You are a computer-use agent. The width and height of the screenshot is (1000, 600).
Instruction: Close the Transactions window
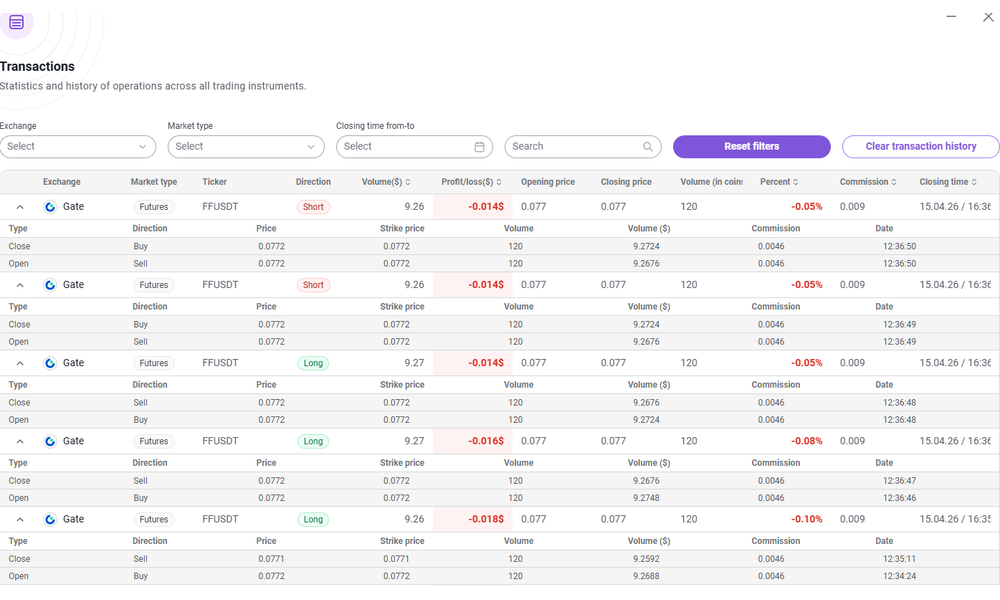[x=988, y=17]
